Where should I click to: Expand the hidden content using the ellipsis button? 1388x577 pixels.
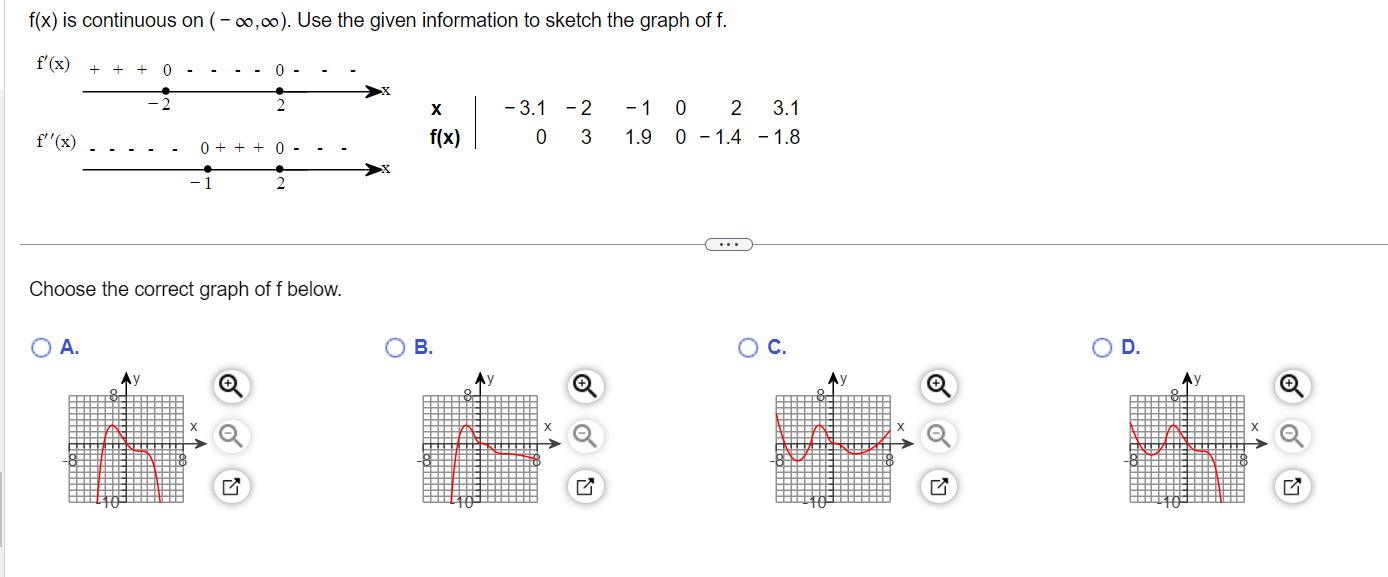[729, 245]
